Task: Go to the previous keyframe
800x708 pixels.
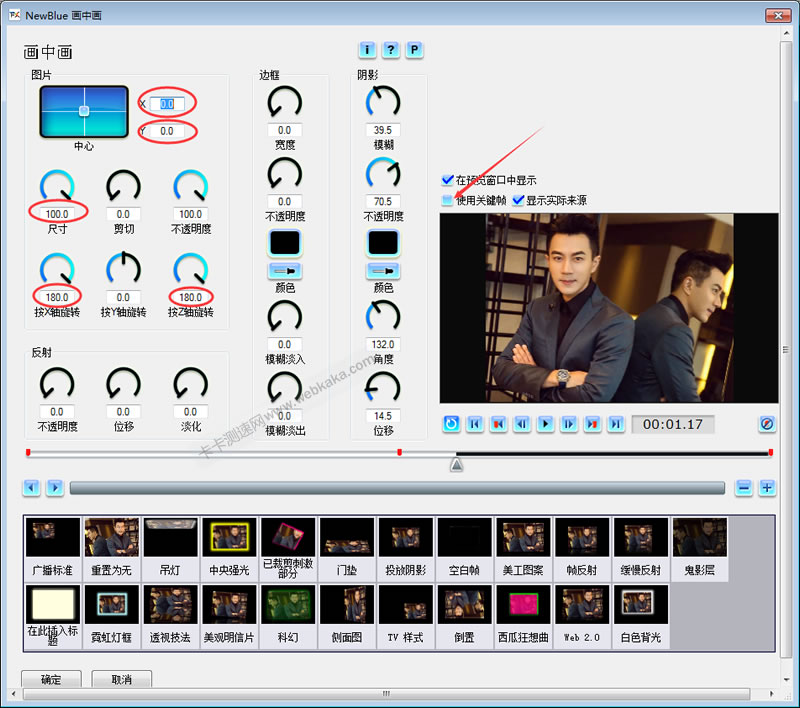Action: (x=498, y=424)
